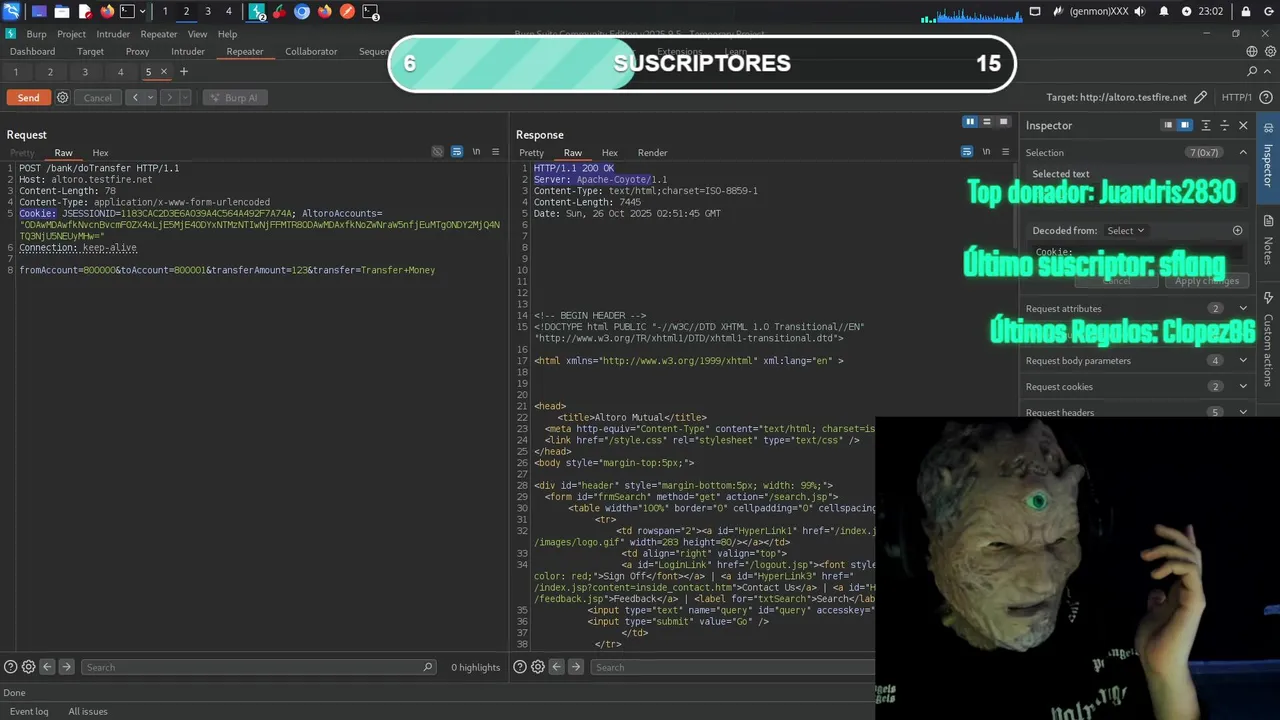Open the Intruder menu in menu bar

point(113,34)
